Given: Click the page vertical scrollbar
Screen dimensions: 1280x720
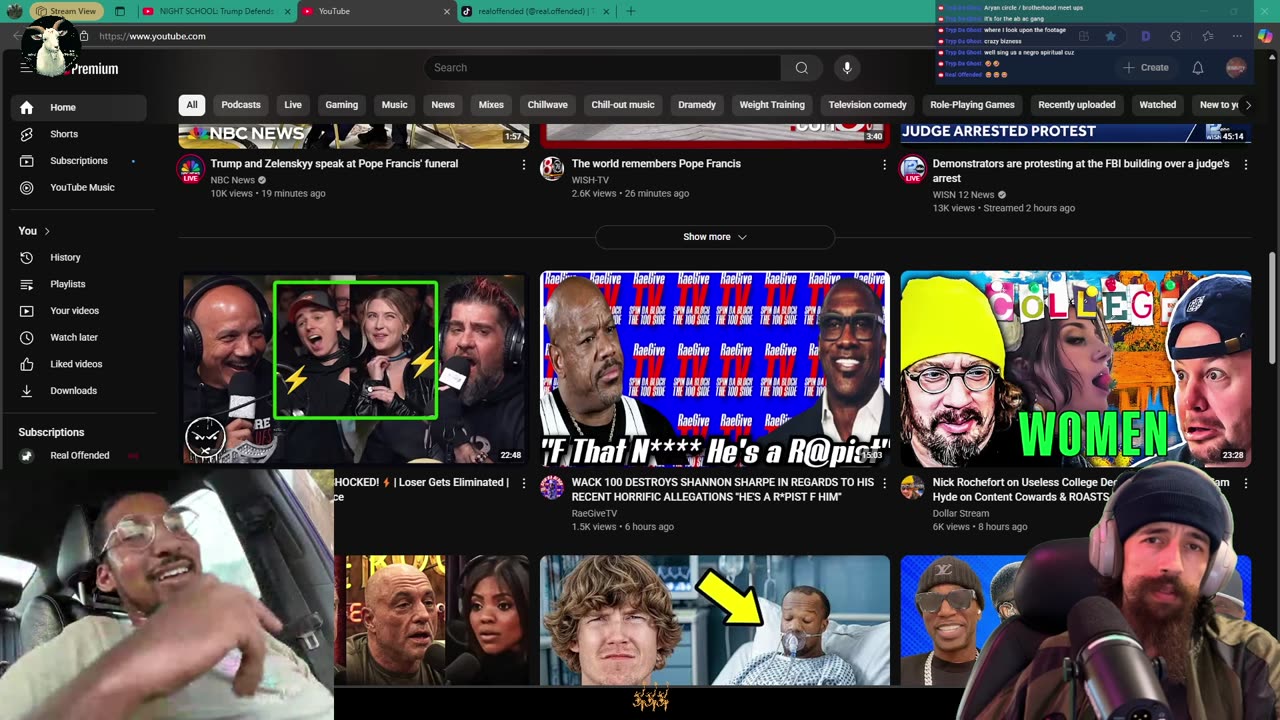Looking at the screenshot, I should (1272, 310).
